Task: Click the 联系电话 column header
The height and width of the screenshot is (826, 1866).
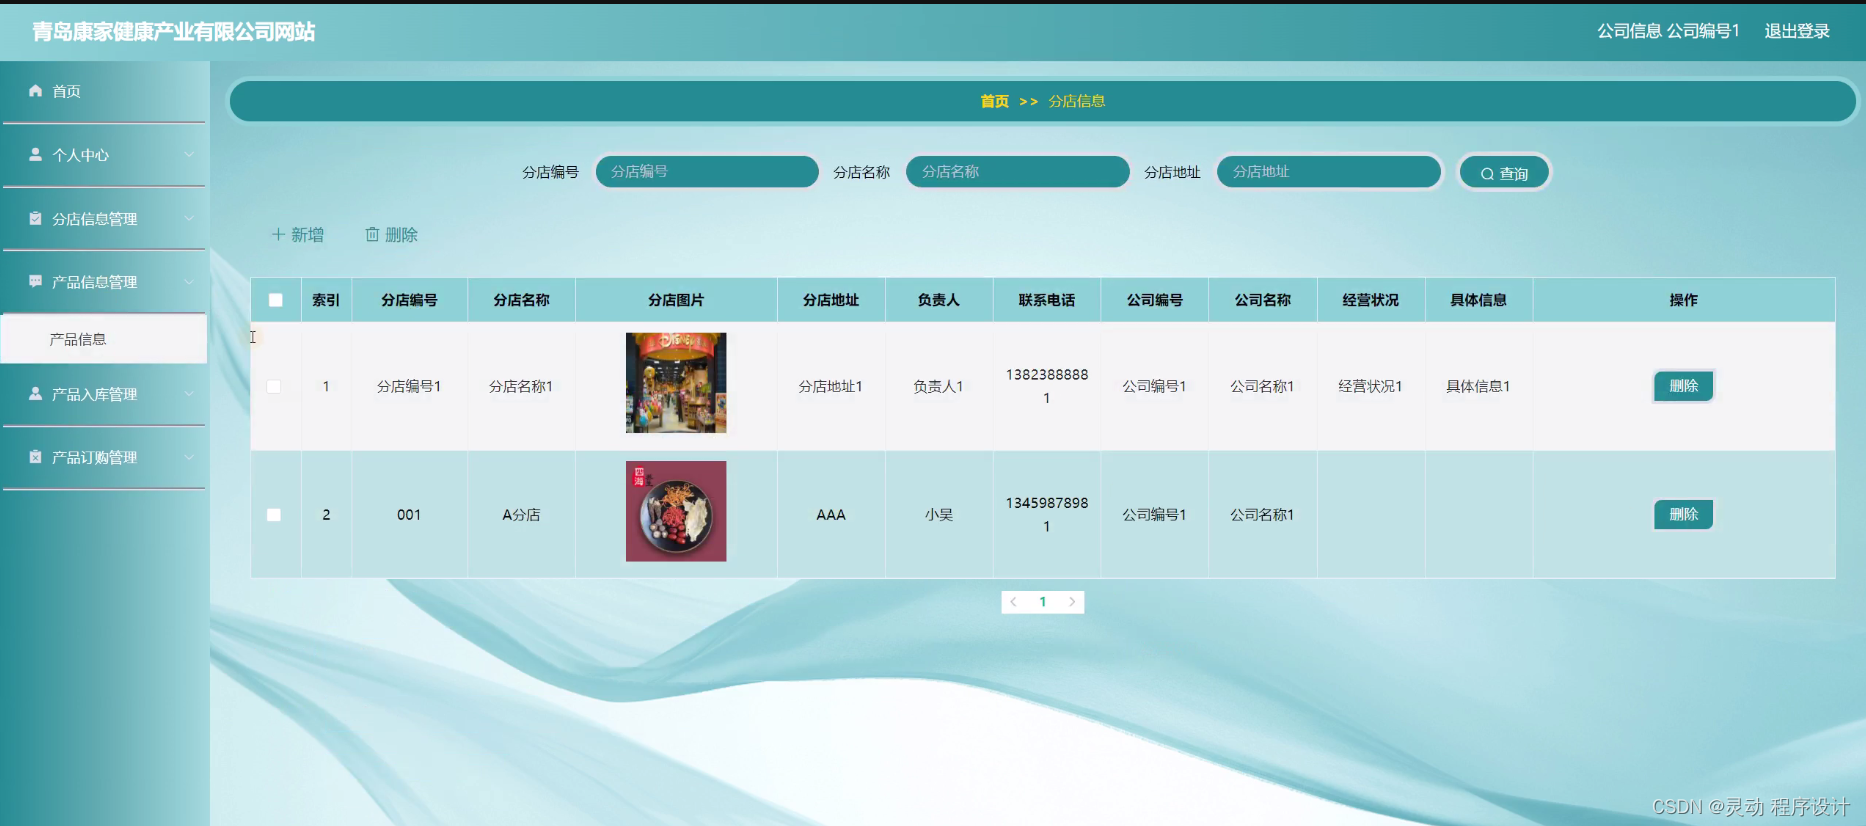Action: click(x=1047, y=300)
